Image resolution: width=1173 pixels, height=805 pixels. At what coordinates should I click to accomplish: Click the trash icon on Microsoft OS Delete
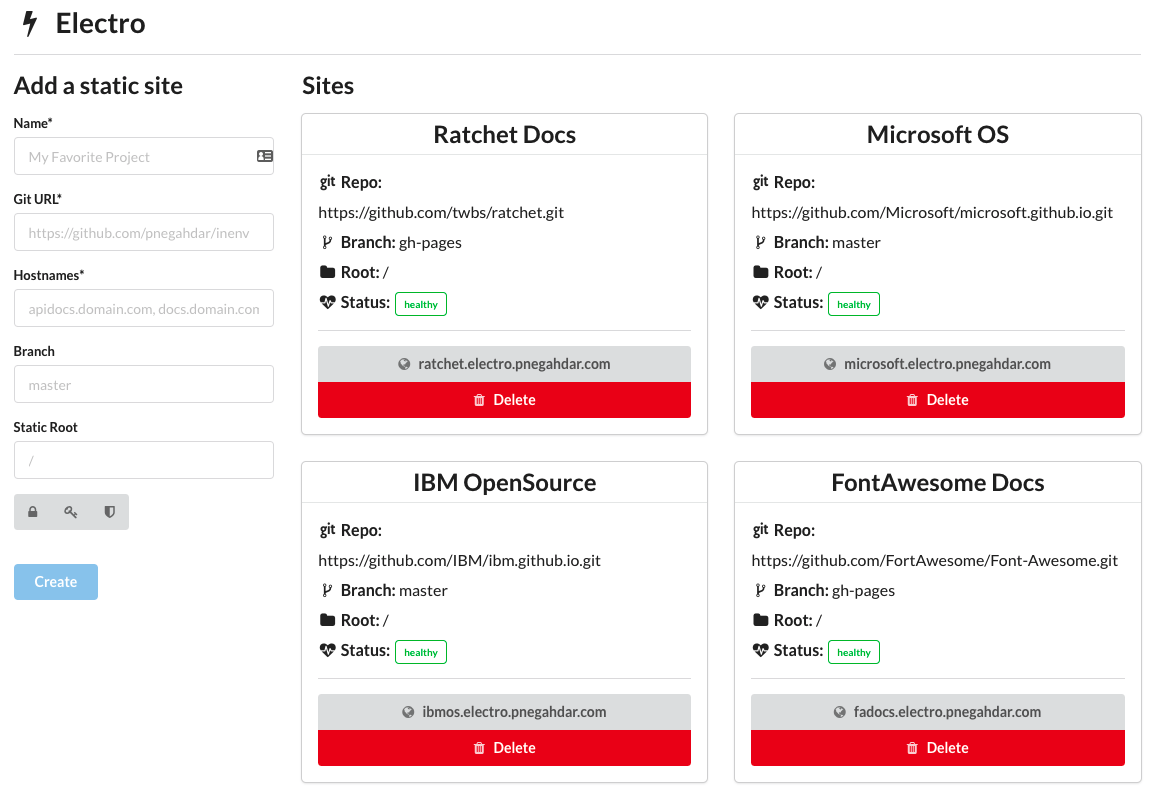[x=912, y=400]
